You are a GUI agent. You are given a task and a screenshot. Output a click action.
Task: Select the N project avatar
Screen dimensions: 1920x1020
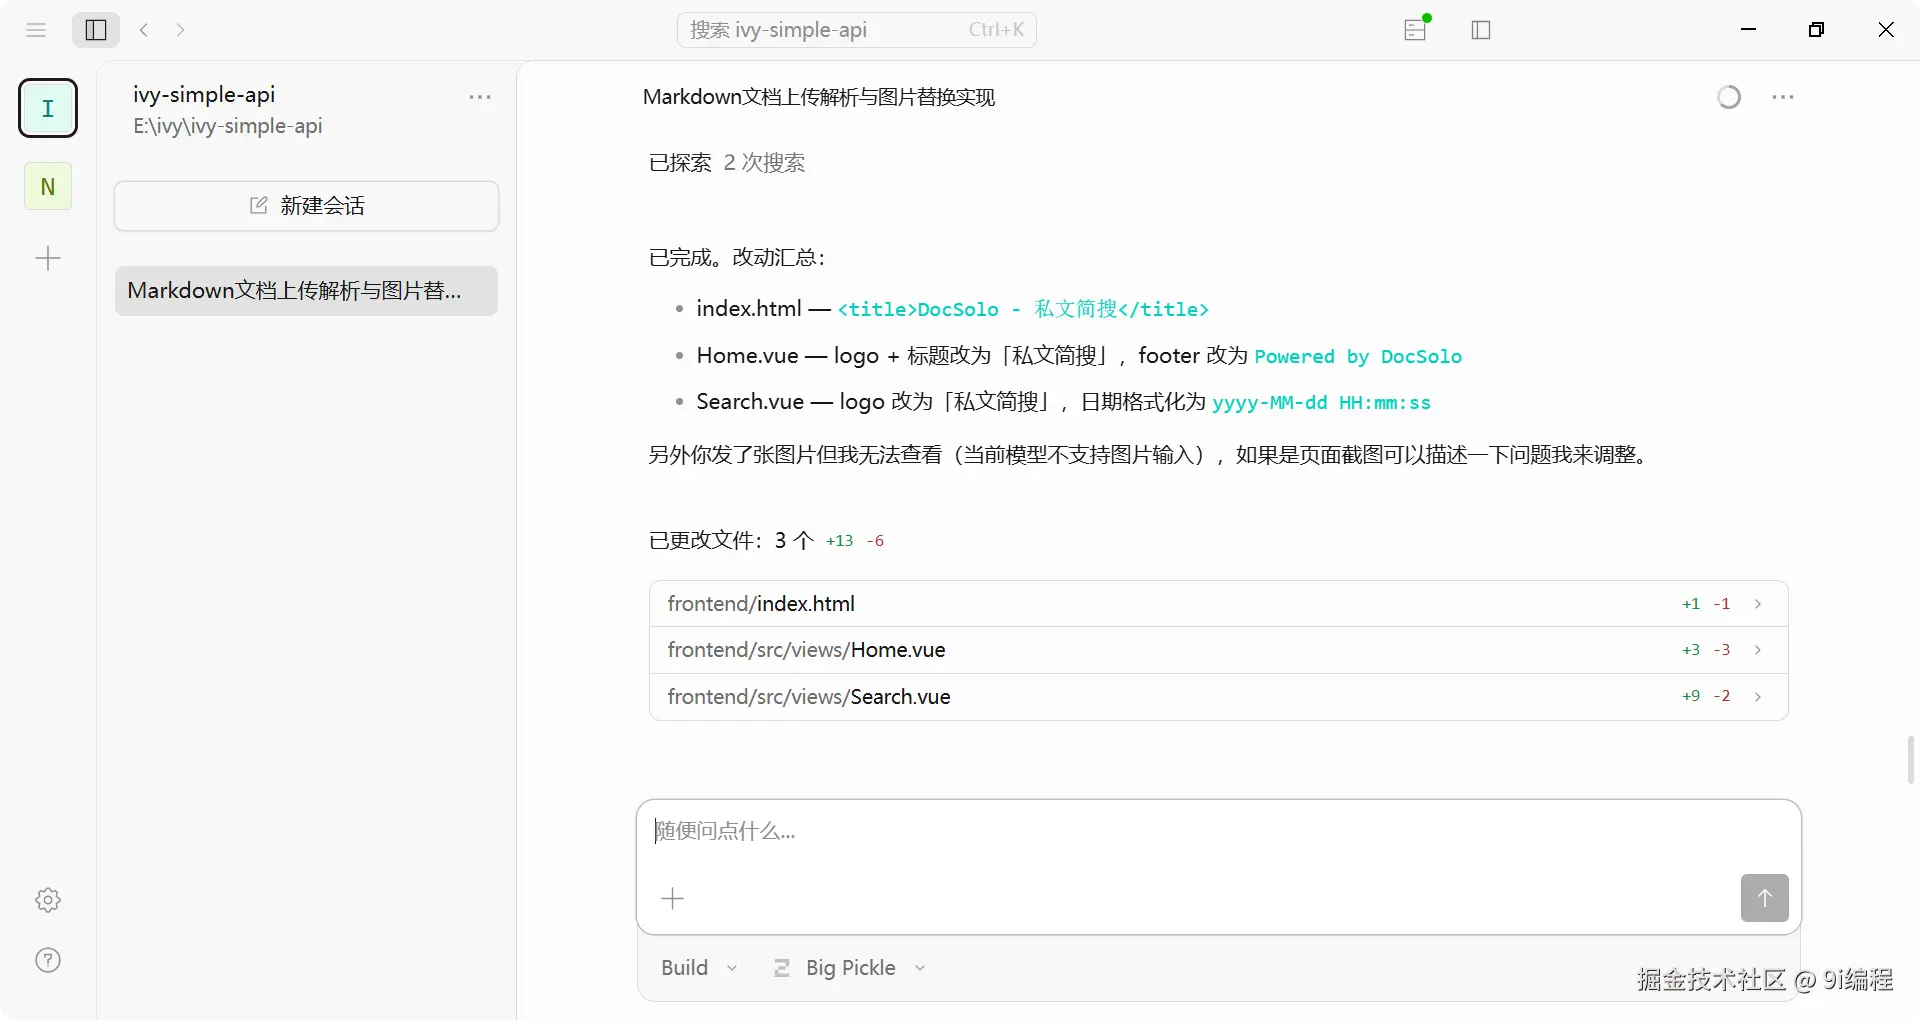click(48, 186)
